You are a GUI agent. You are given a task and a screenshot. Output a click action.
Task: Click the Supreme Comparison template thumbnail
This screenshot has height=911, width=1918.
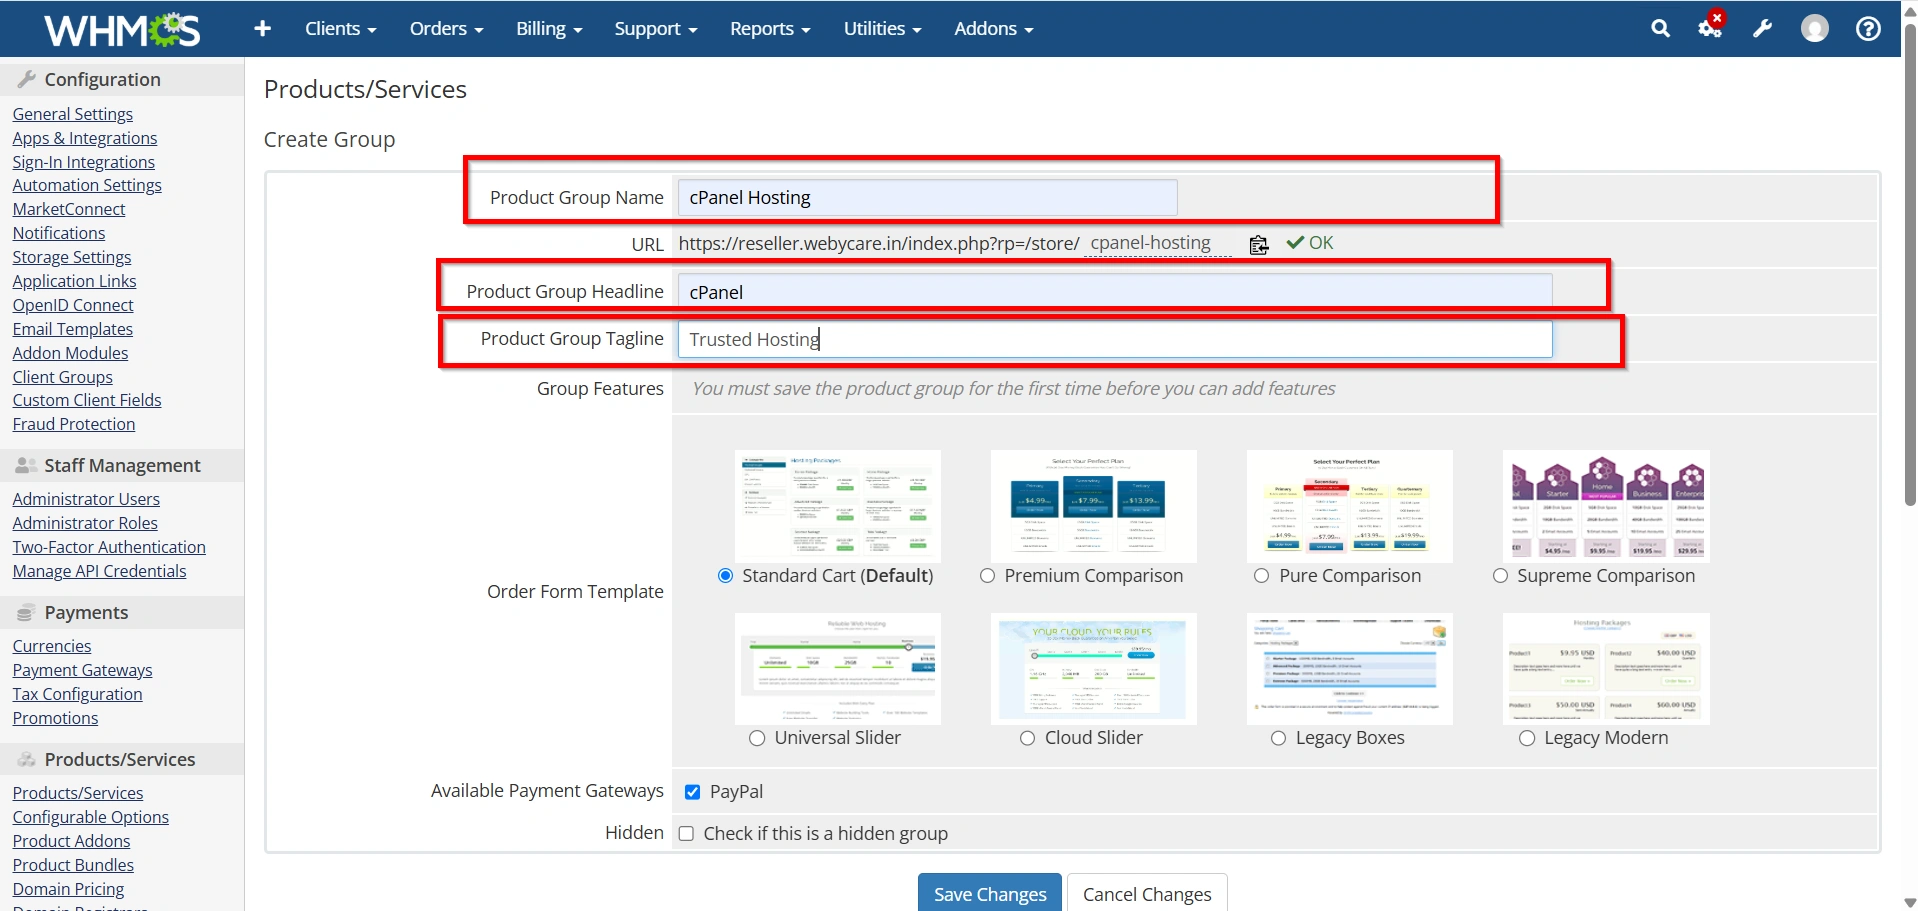click(1606, 505)
